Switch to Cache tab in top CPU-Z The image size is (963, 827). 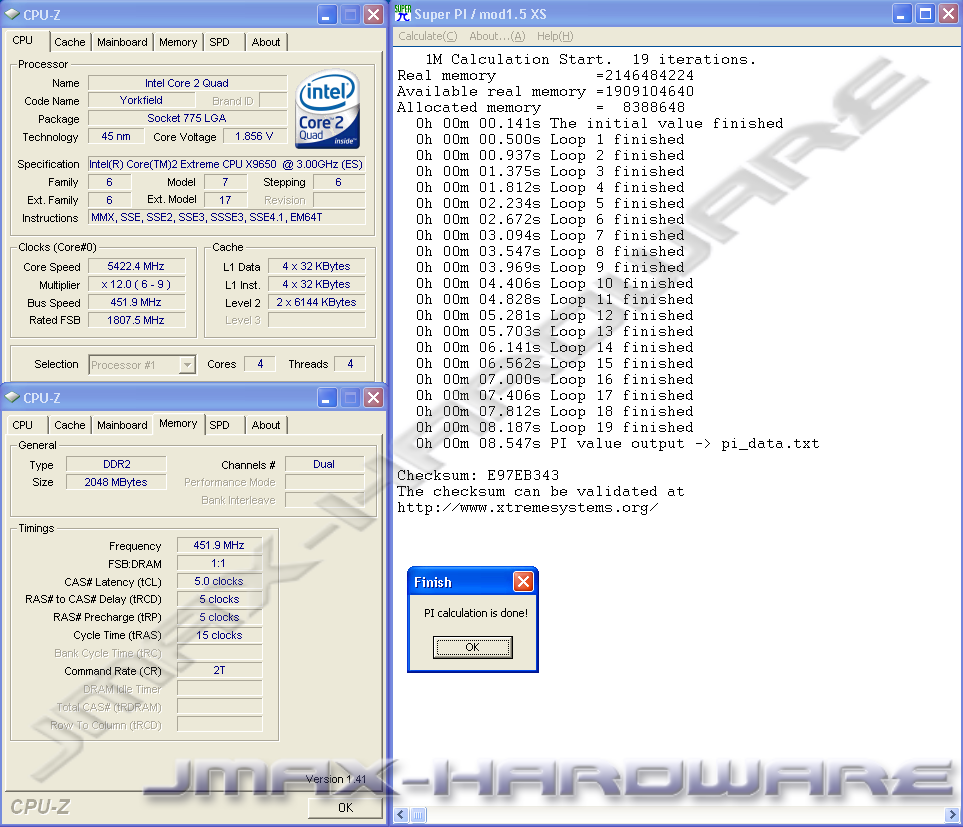click(69, 42)
